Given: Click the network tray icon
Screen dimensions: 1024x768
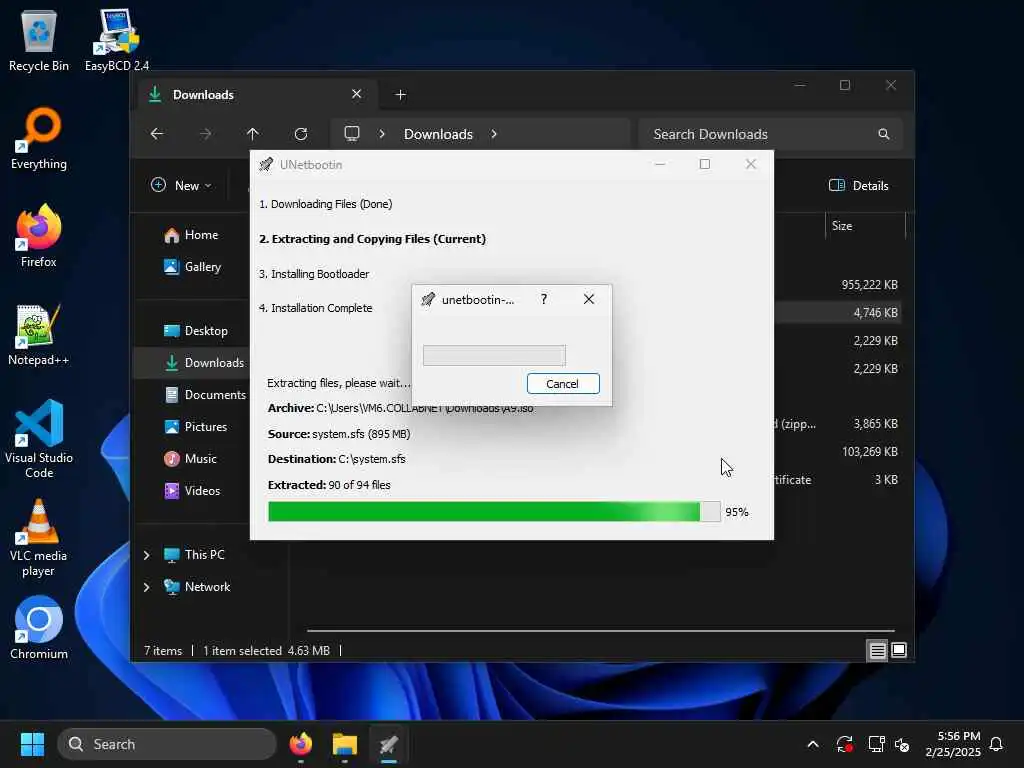Looking at the screenshot, I should [876, 744].
